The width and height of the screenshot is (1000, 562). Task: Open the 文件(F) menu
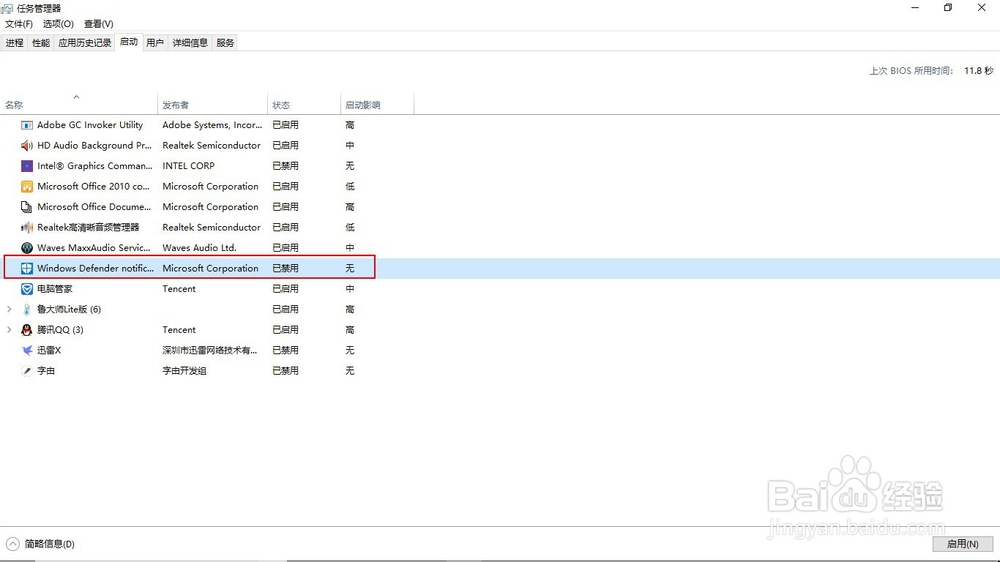(18, 24)
